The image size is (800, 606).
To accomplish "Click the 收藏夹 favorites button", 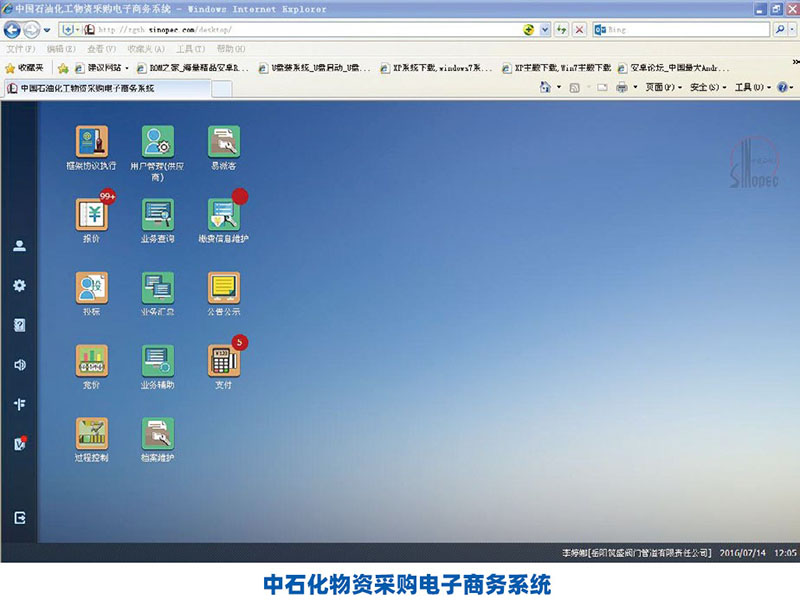I will [25, 68].
